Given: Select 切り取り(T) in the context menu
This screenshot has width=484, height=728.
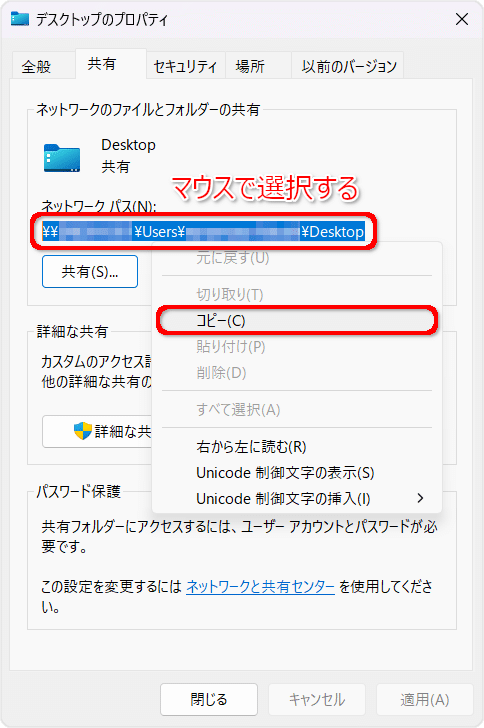Looking at the screenshot, I should click(297, 294).
